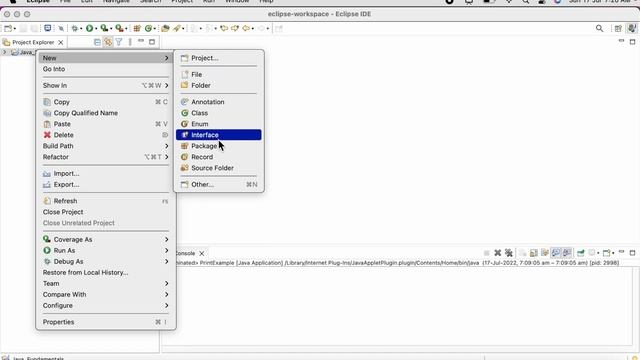Open the Team submenu
This screenshot has width=640, height=360.
pos(105,283)
